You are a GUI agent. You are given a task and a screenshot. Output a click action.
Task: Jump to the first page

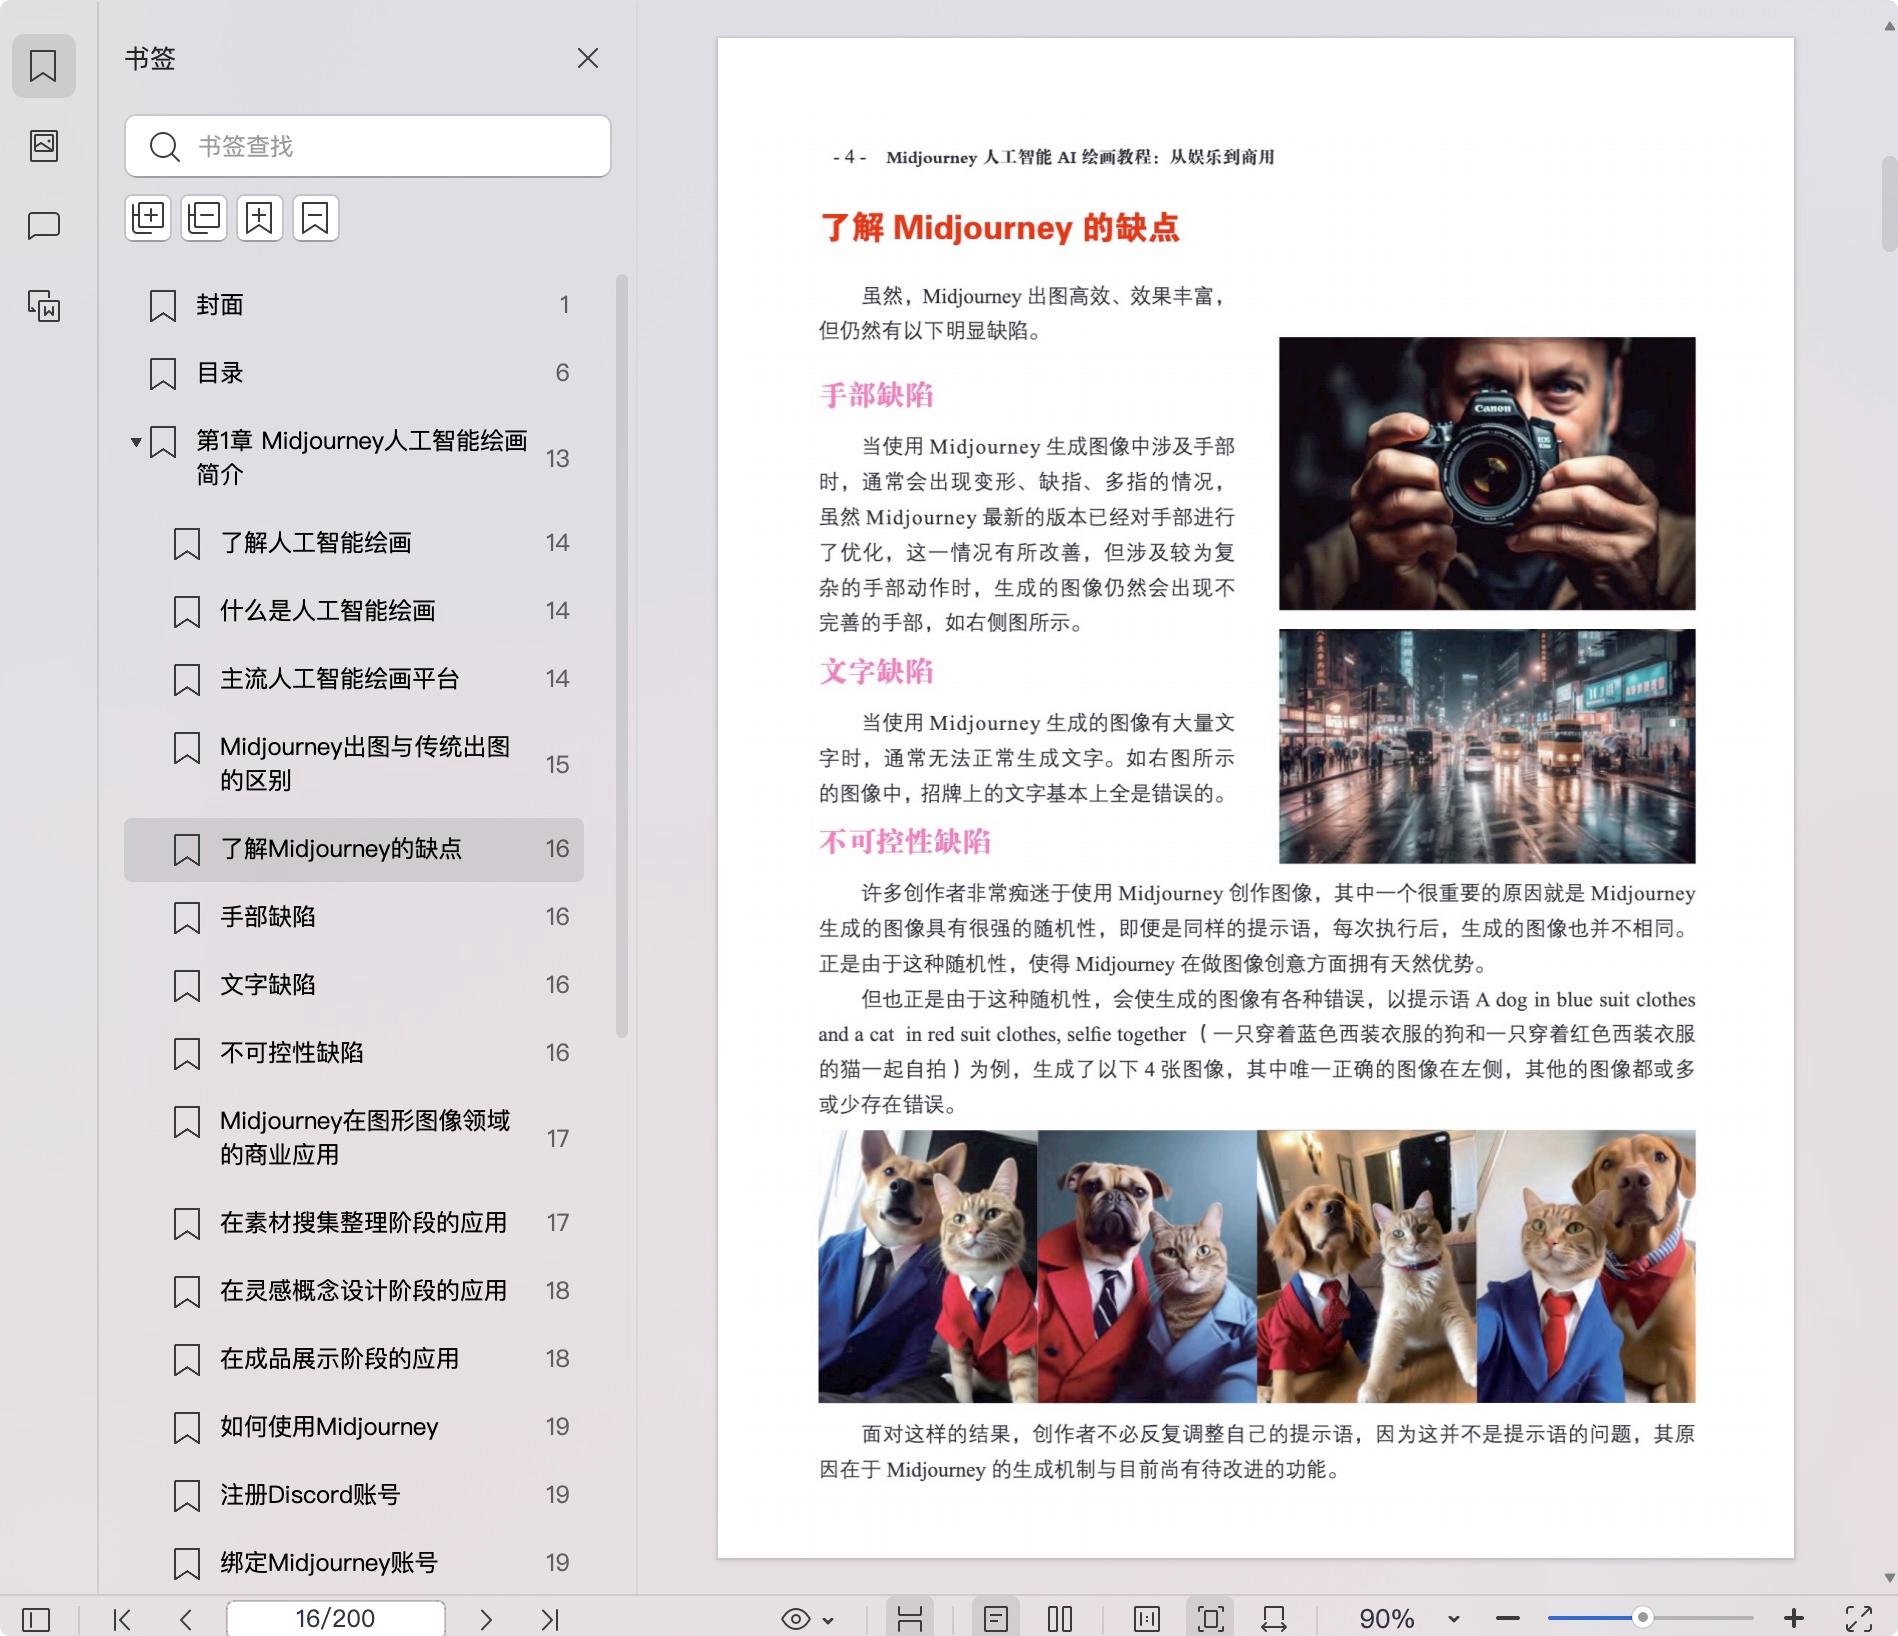click(122, 1619)
